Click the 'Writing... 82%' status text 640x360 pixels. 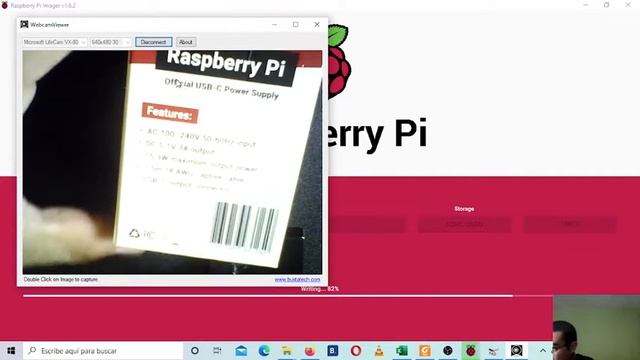[x=320, y=289]
